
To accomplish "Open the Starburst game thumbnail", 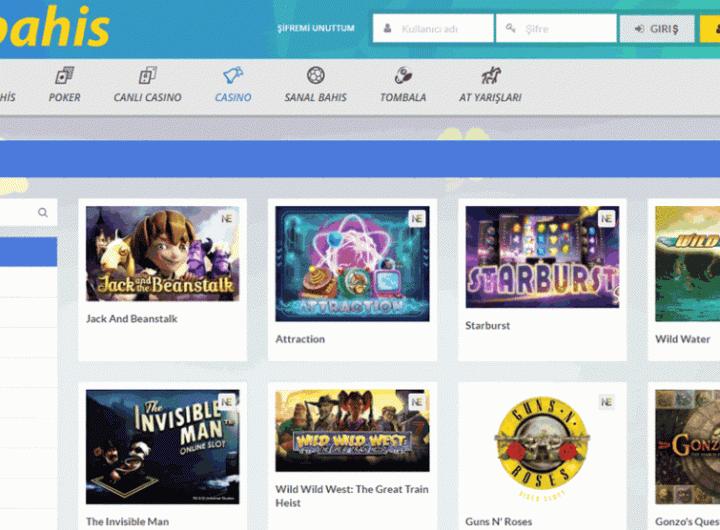I will point(542,257).
